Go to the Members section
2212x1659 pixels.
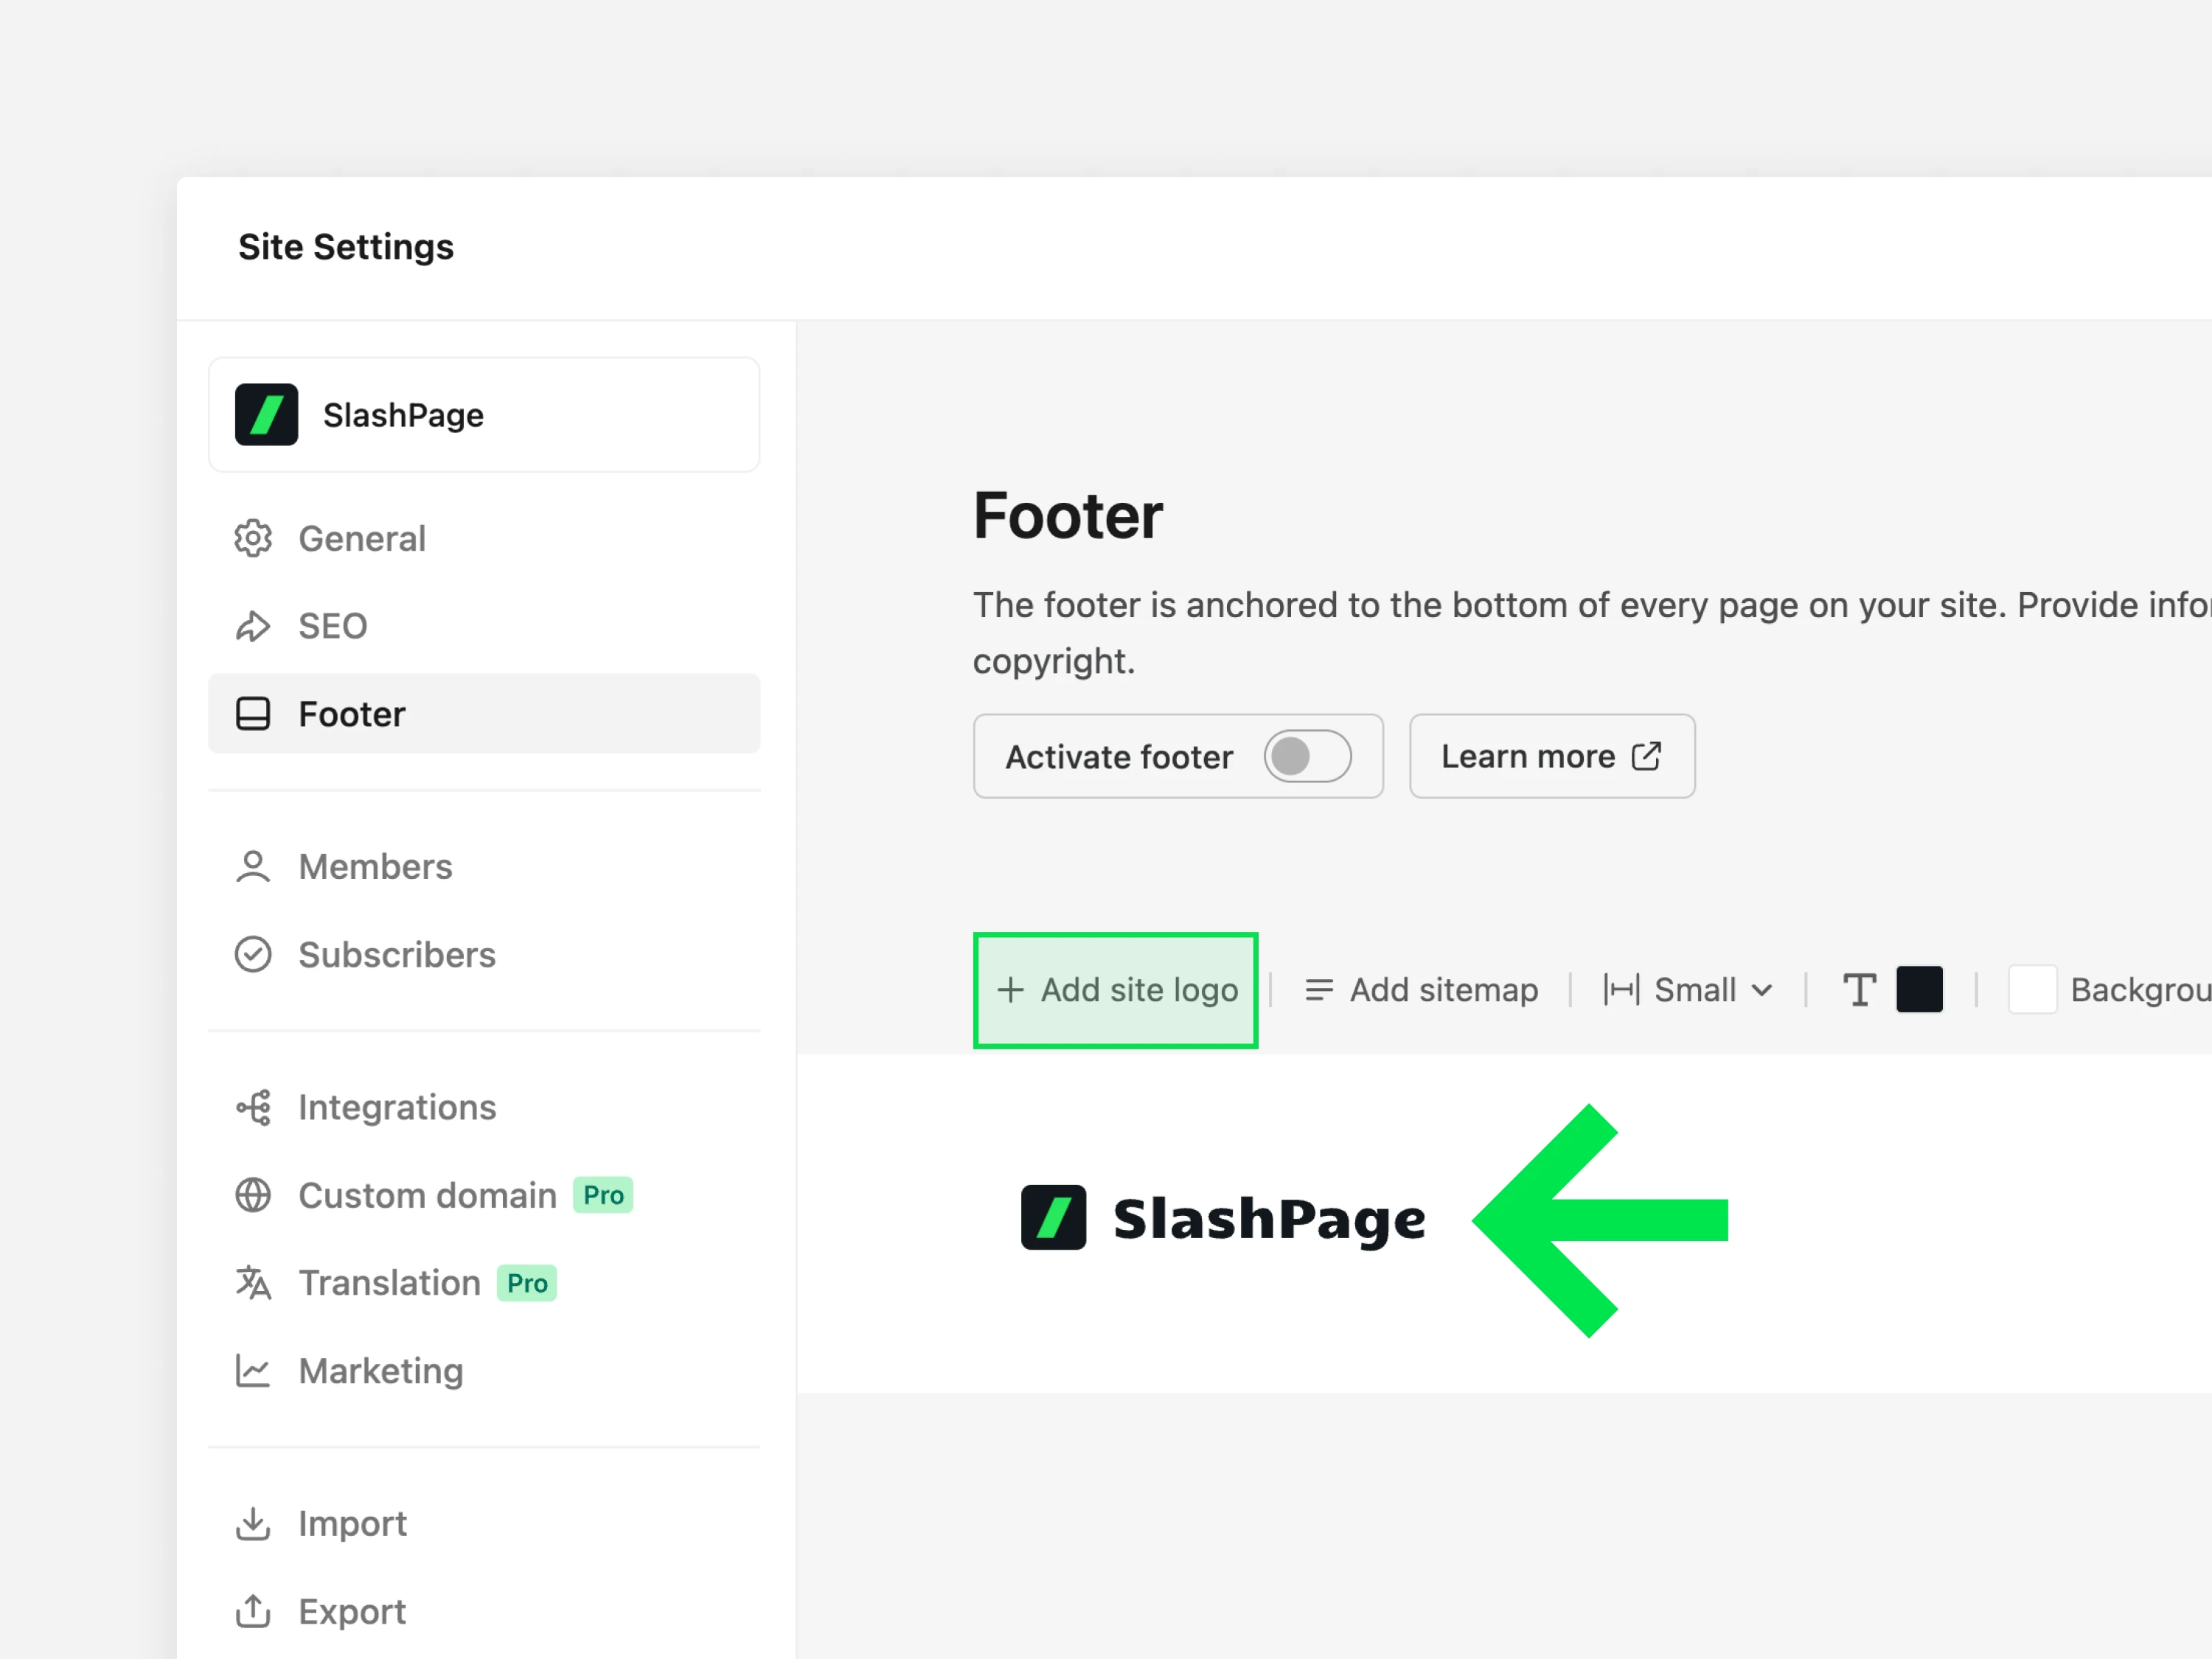coord(484,866)
